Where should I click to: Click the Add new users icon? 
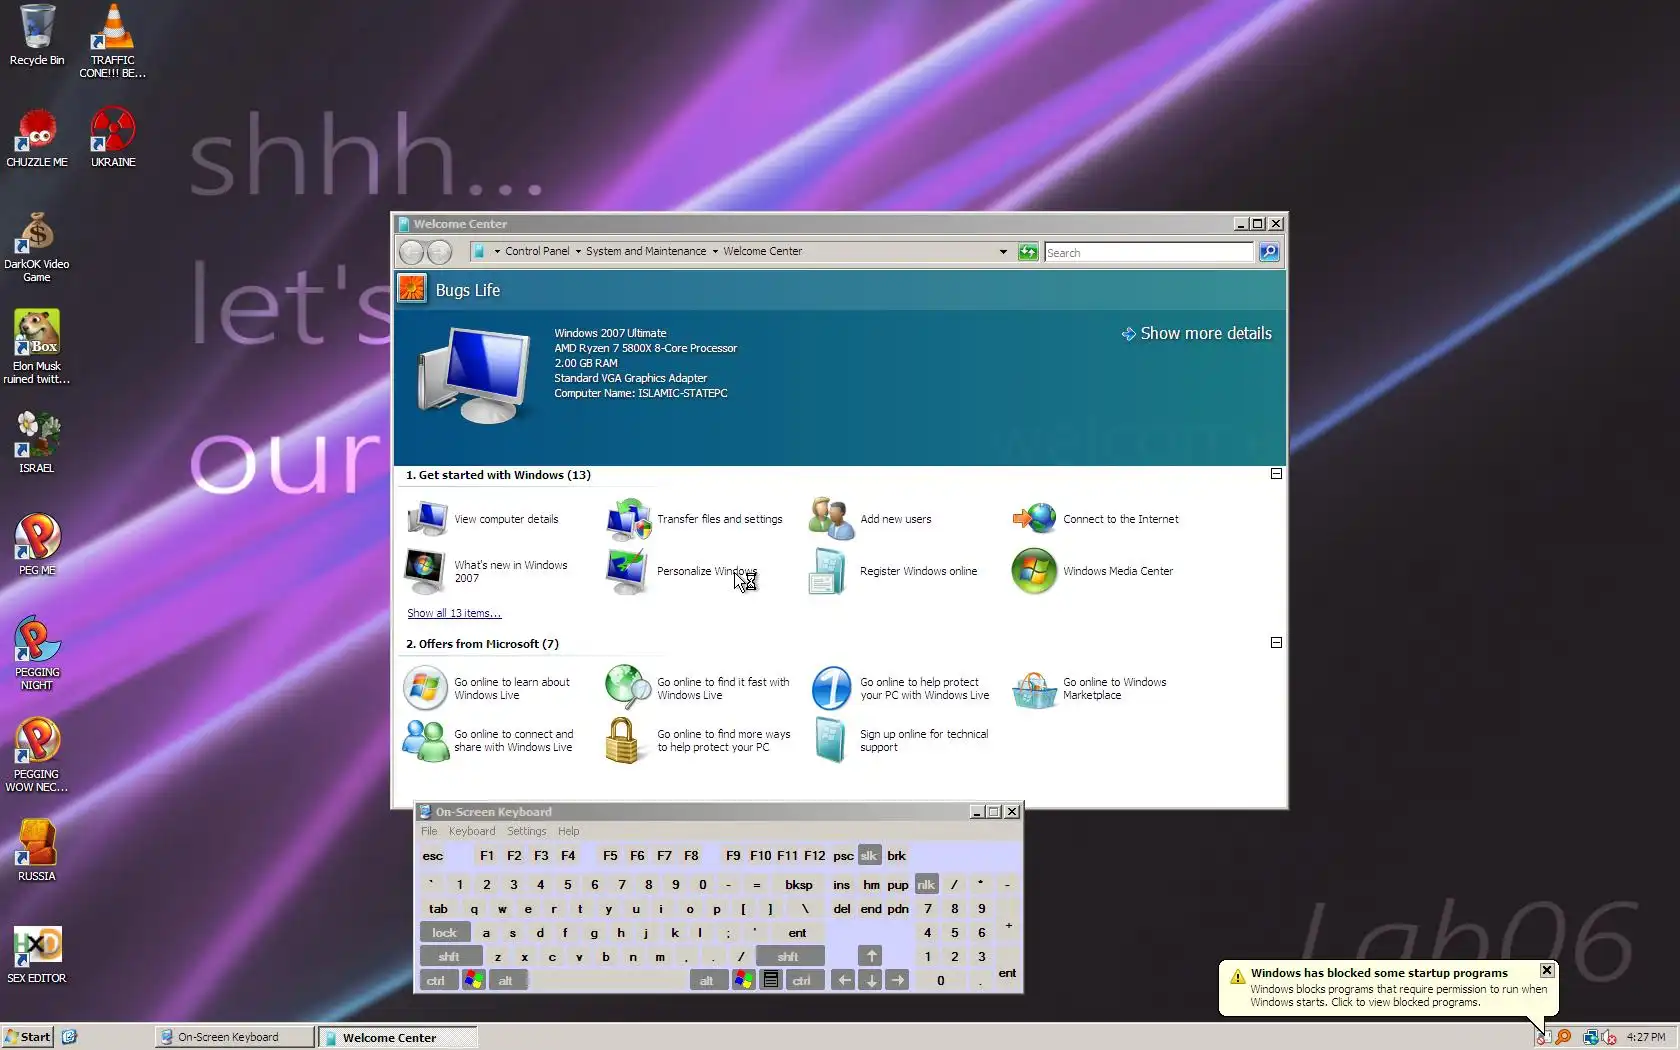[x=831, y=519]
